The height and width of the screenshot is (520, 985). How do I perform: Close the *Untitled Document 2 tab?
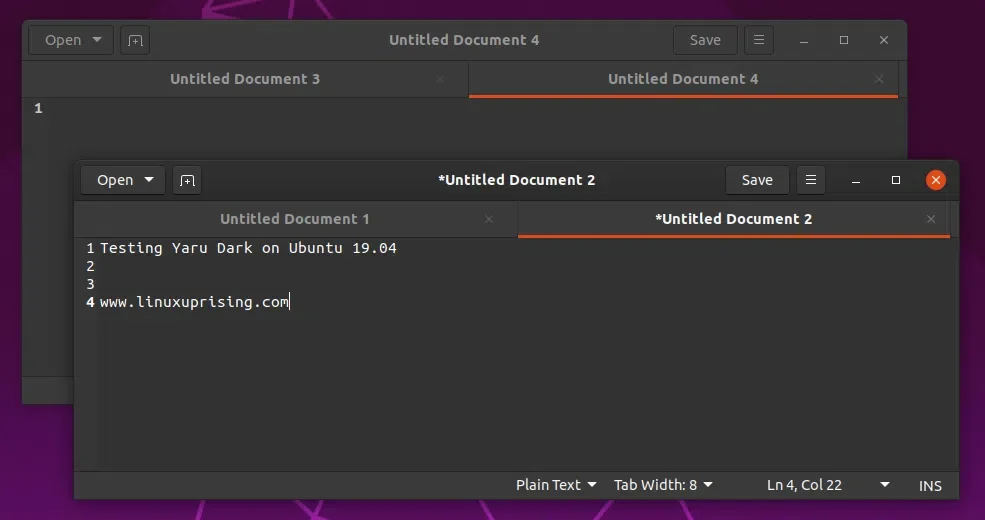(x=931, y=219)
